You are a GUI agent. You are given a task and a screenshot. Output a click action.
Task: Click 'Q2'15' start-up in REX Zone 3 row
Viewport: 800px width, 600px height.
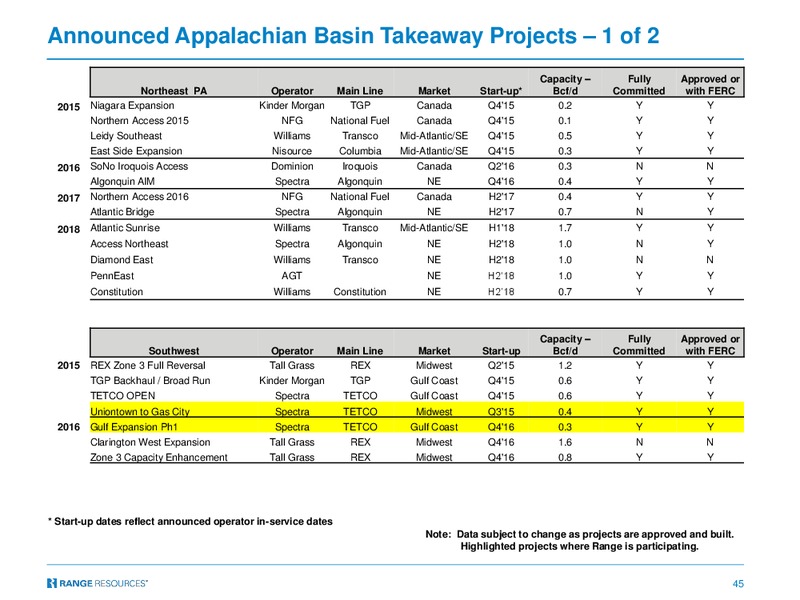click(x=501, y=366)
